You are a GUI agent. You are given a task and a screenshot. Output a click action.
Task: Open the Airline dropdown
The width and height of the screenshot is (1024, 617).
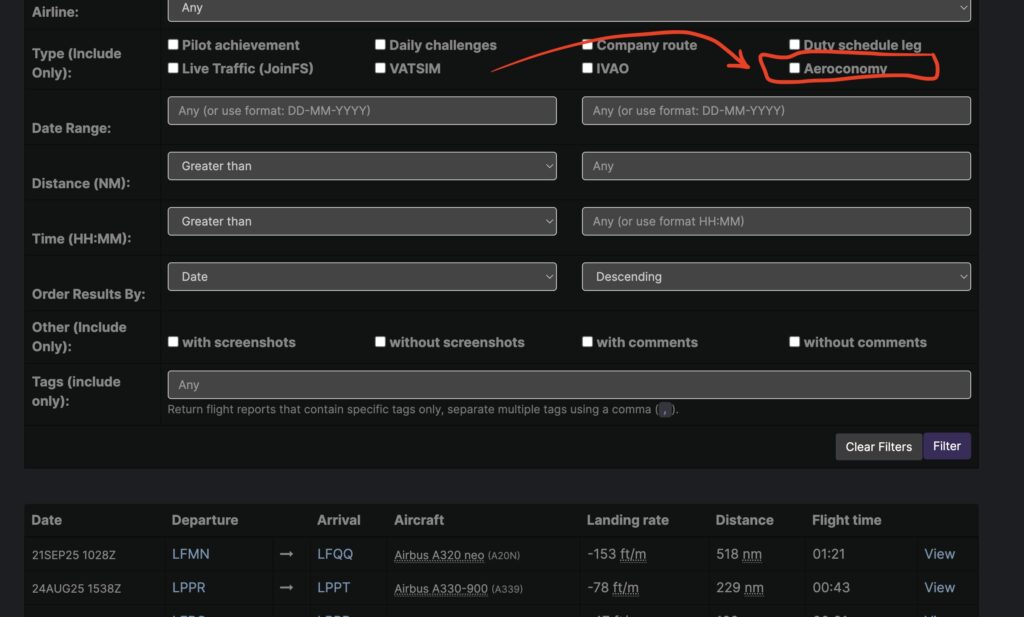568,8
